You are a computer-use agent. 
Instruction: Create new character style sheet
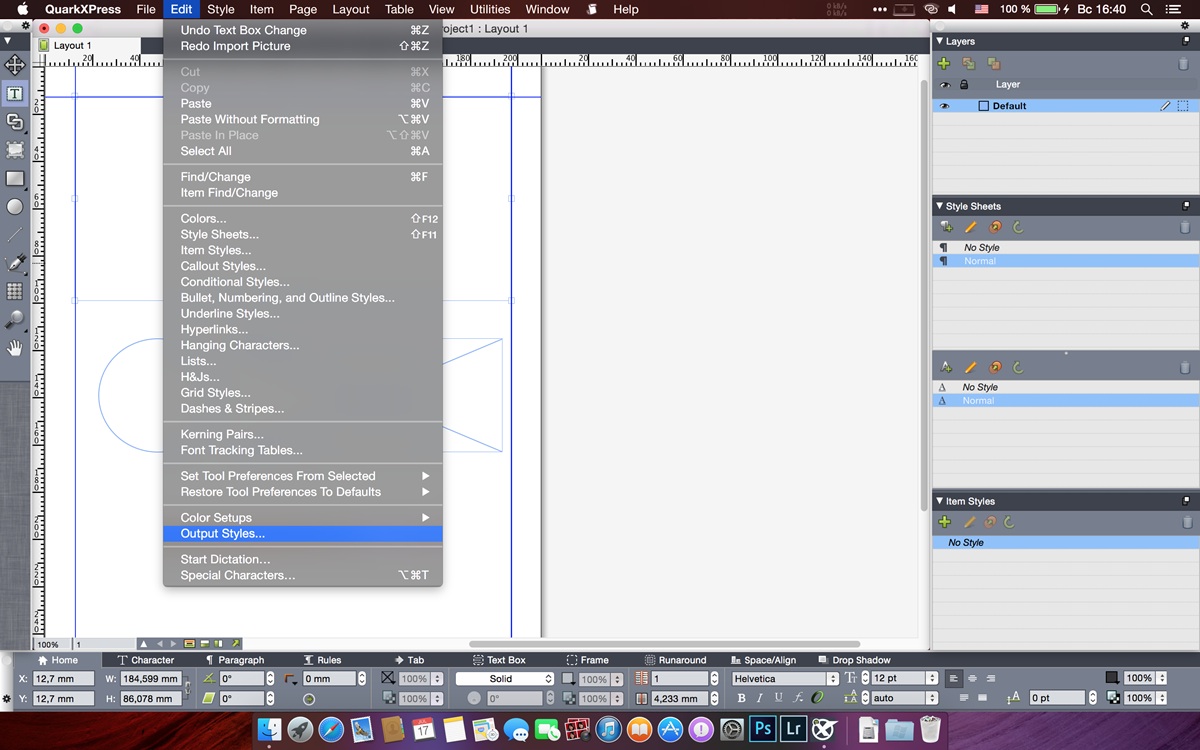(945, 367)
